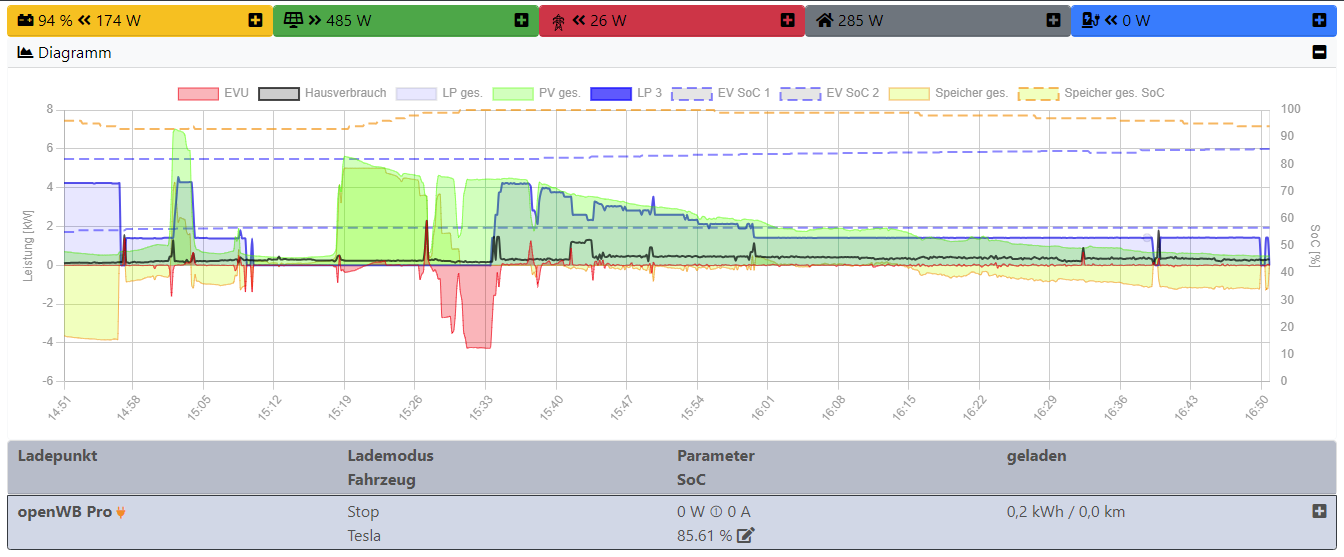Click the battery icon in yellow card
The width and height of the screenshot is (1344, 557).
click(x=26, y=20)
